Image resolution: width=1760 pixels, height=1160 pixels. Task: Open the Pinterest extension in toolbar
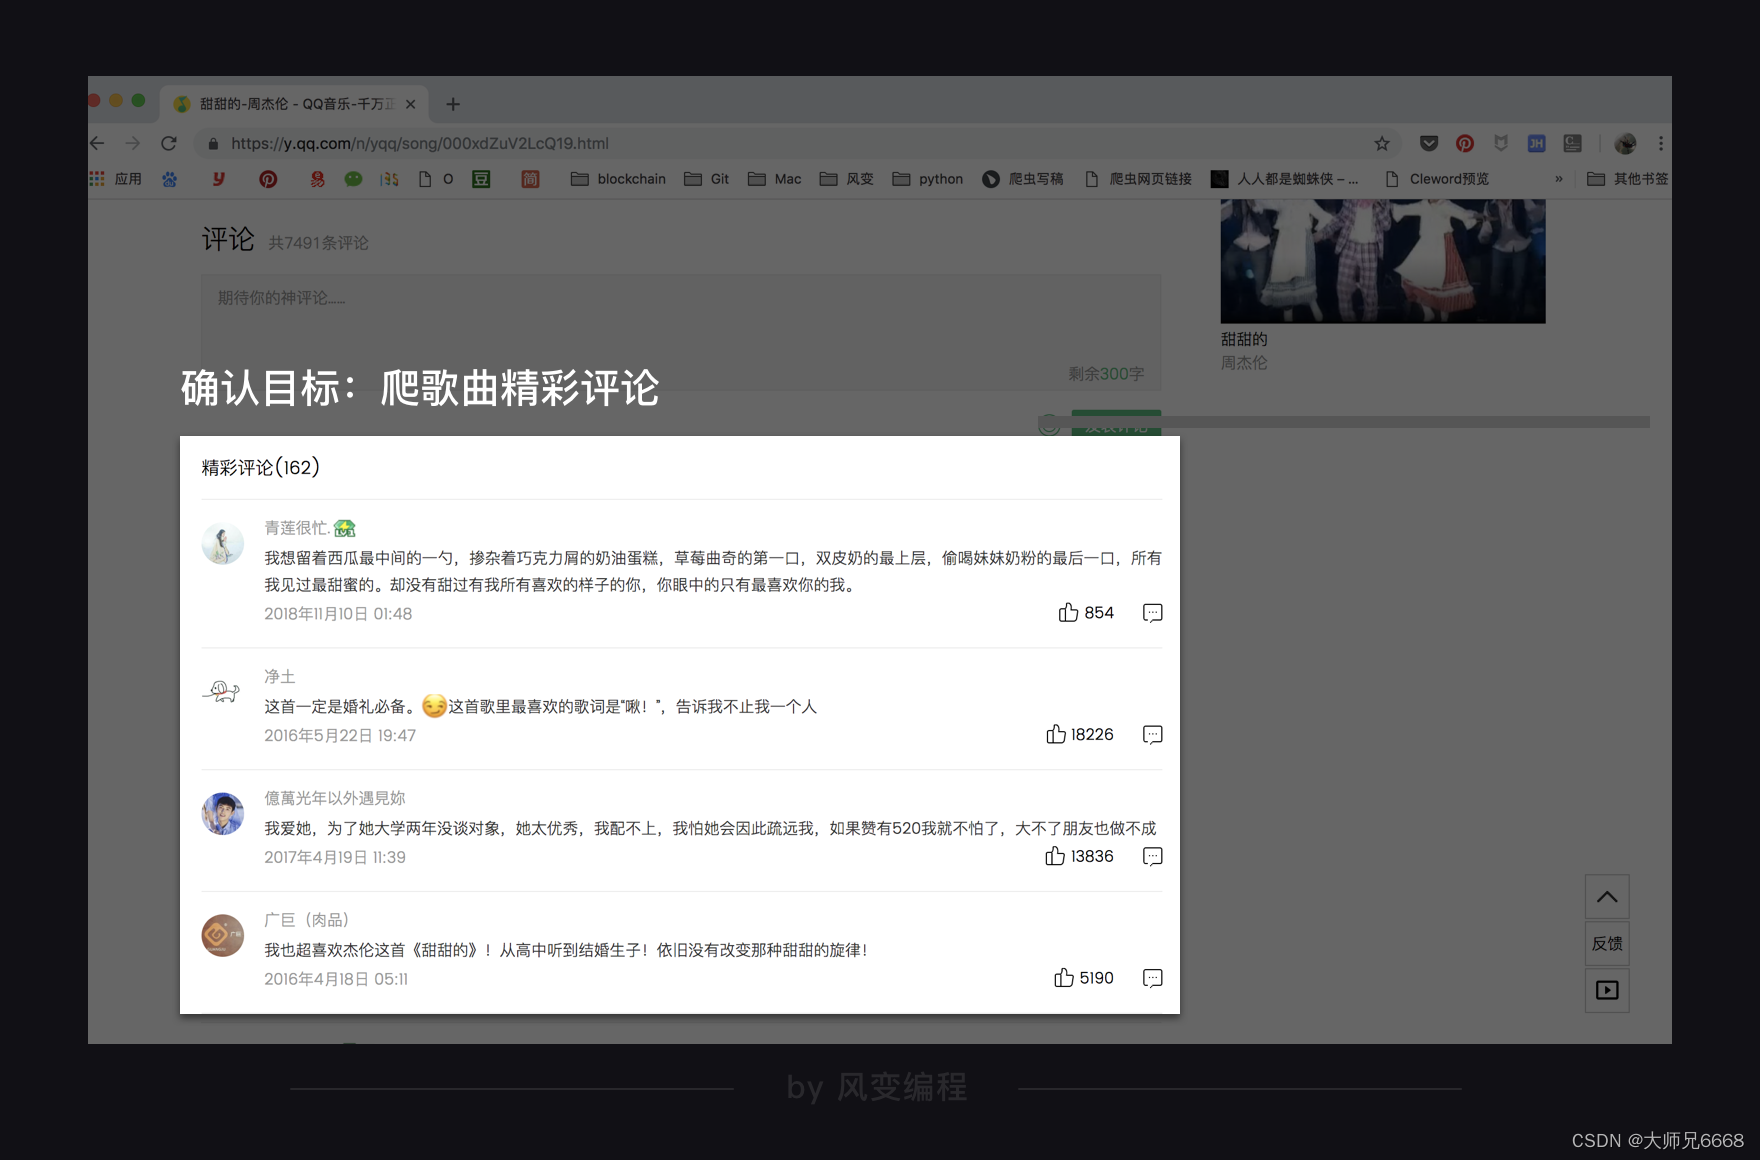(1465, 143)
